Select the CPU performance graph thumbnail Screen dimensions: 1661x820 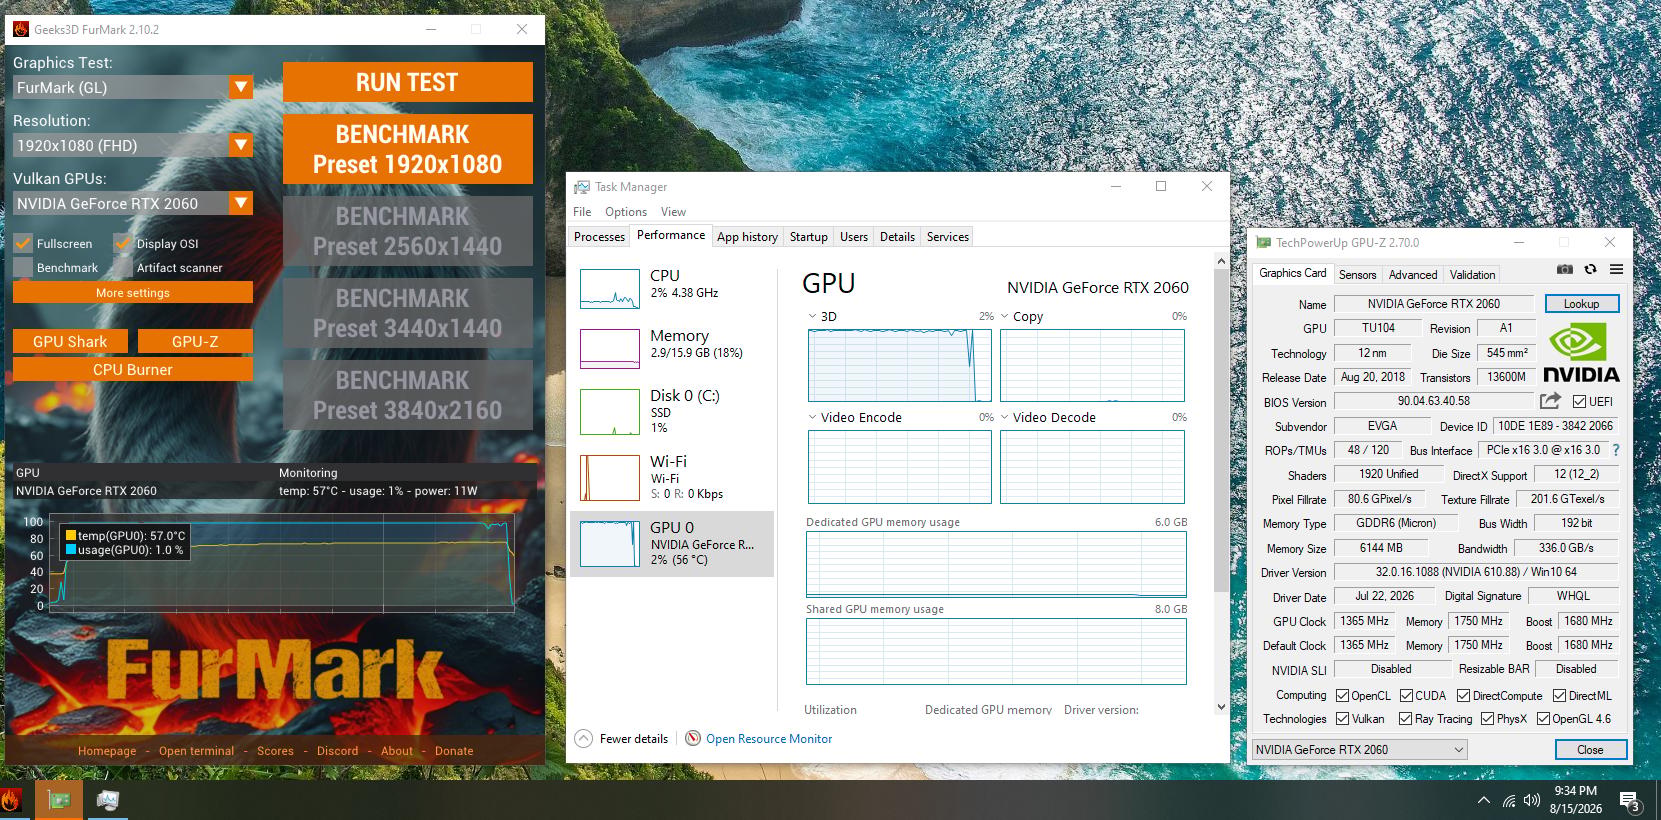coord(610,289)
